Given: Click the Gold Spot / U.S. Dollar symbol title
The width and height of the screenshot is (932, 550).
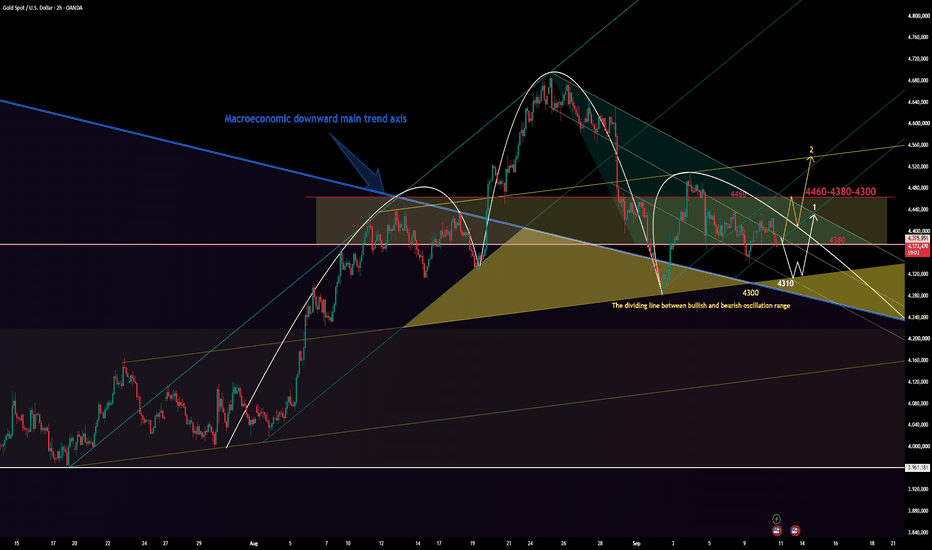Looking at the screenshot, I should click(42, 8).
